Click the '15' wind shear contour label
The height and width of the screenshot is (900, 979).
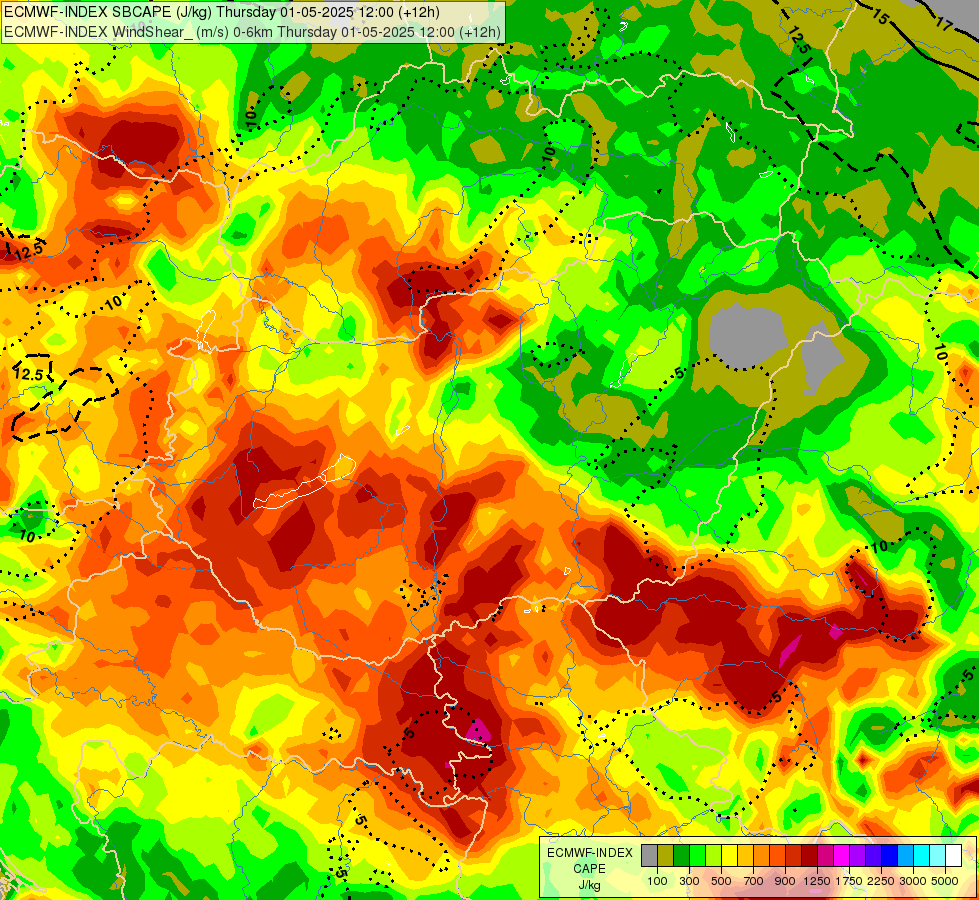coord(879,17)
